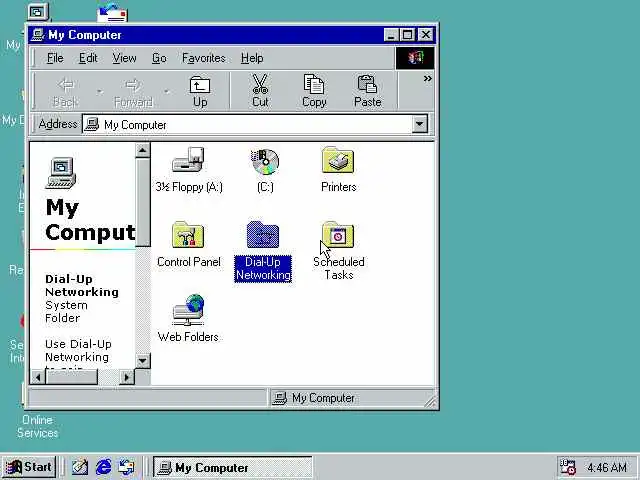The height and width of the screenshot is (480, 640).
Task: Click the desktop icon above the window title bar
Action: pos(38,12)
